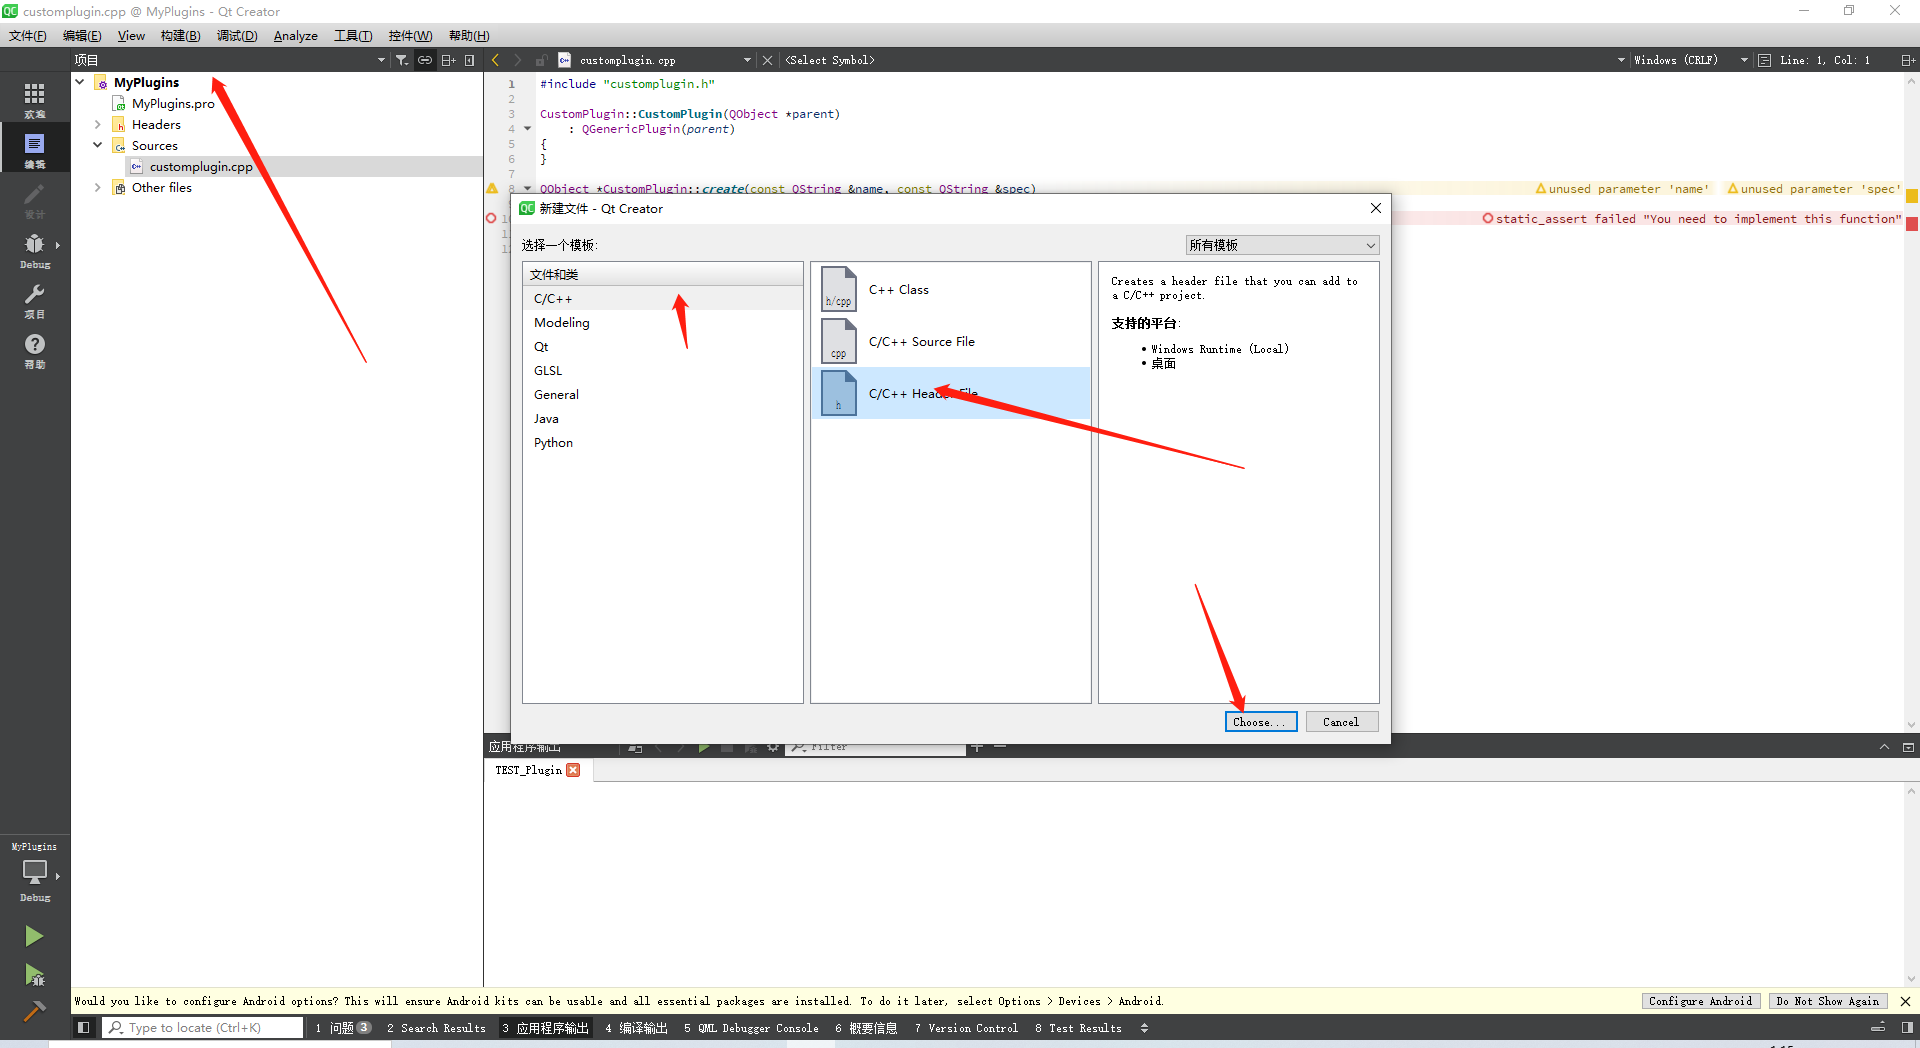Image resolution: width=1920 pixels, height=1048 pixels.
Task: Close the project sidebar panel icon
Action: (x=470, y=60)
